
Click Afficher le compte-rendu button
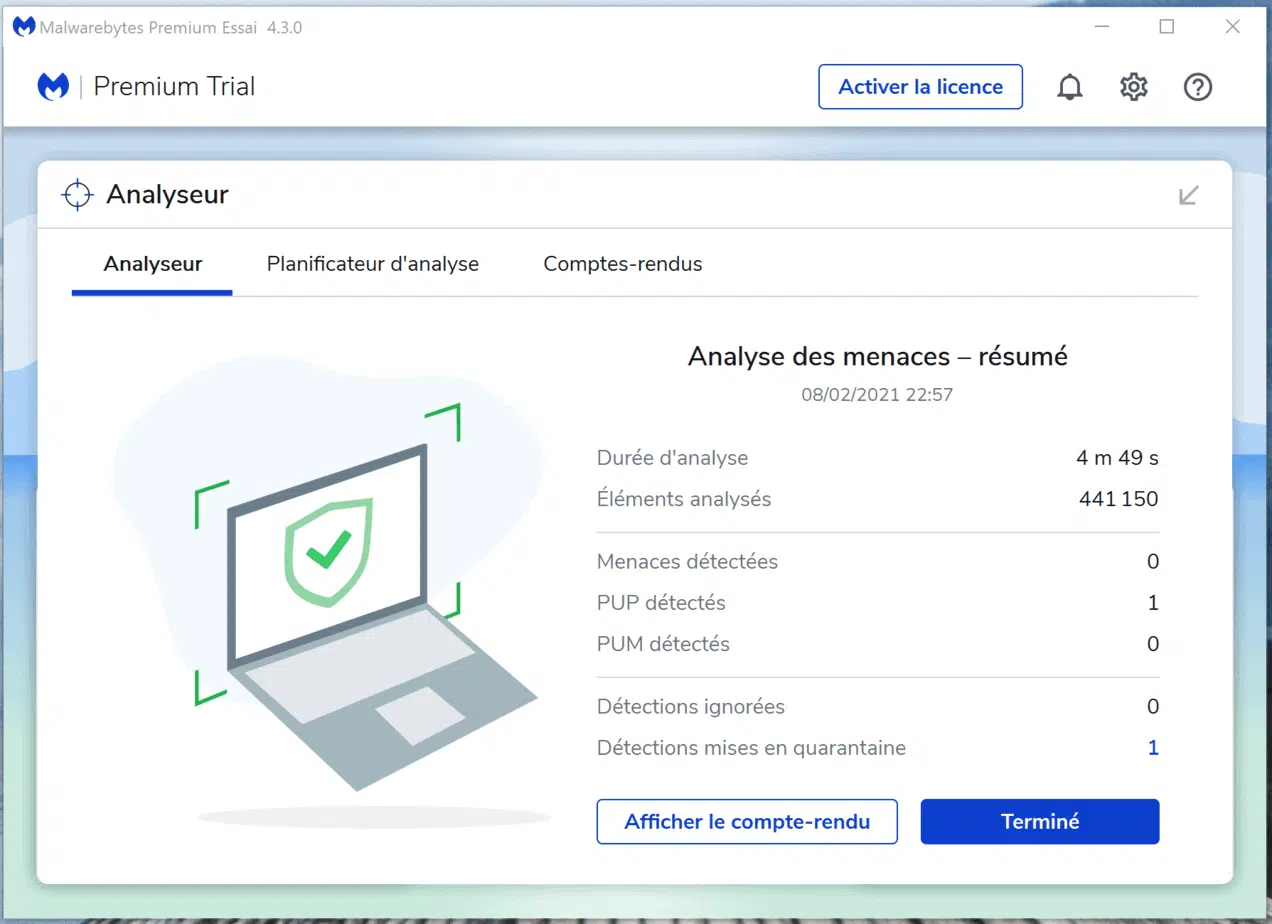pyautogui.click(x=747, y=821)
